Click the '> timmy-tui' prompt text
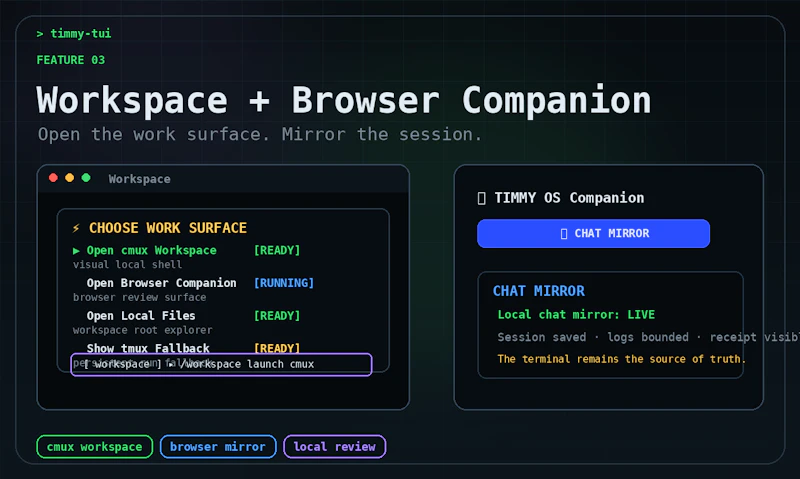The height and width of the screenshot is (479, 800). click(73, 34)
